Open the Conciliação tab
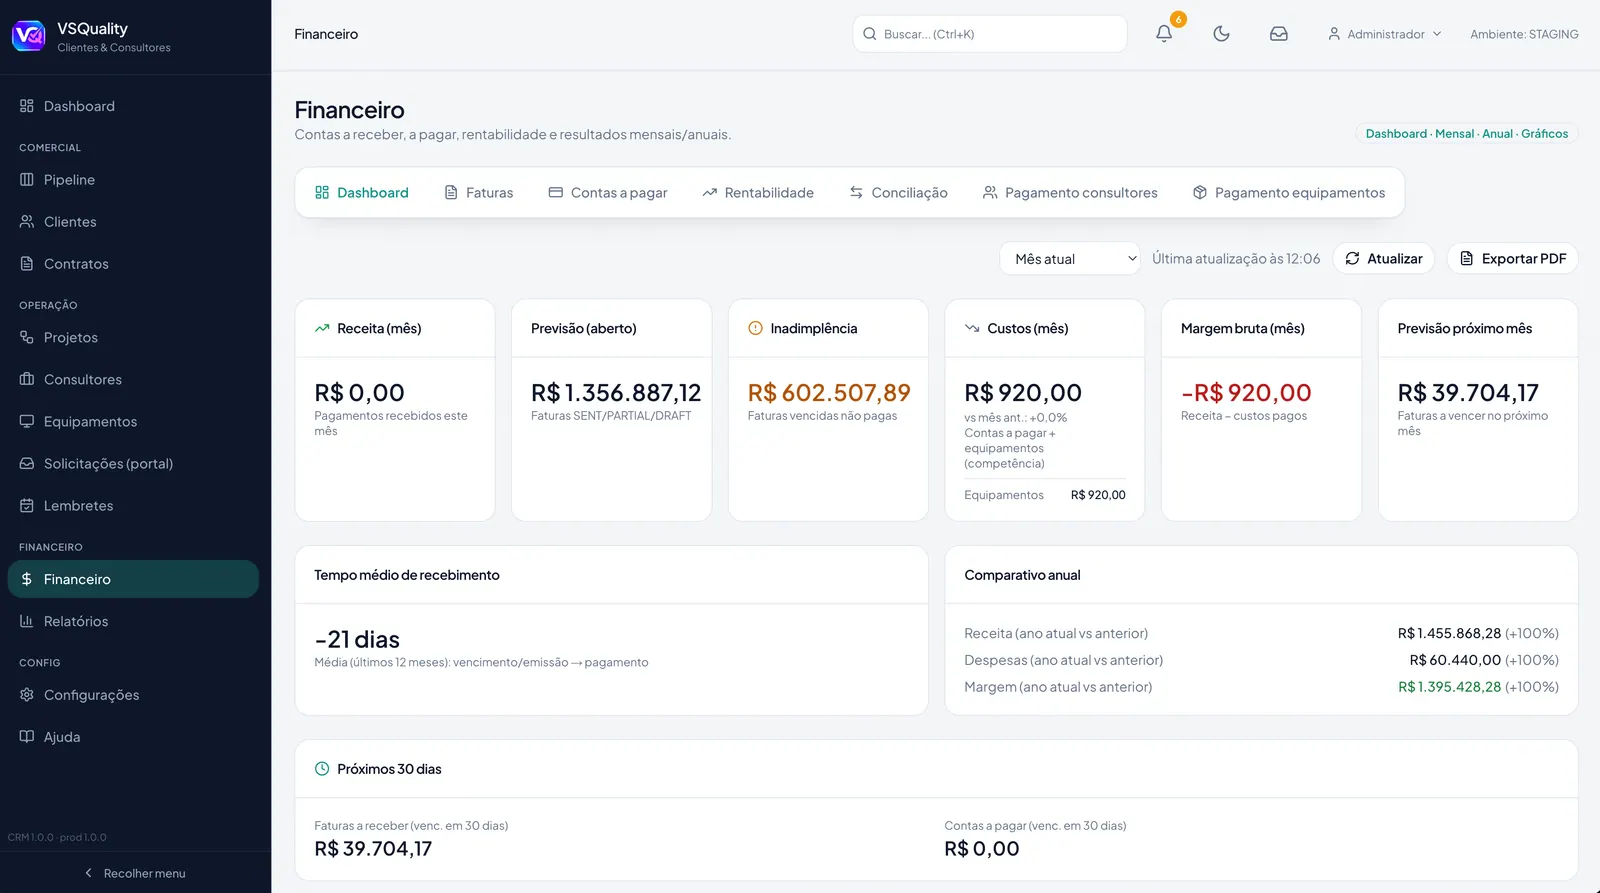The width and height of the screenshot is (1600, 893). (899, 192)
